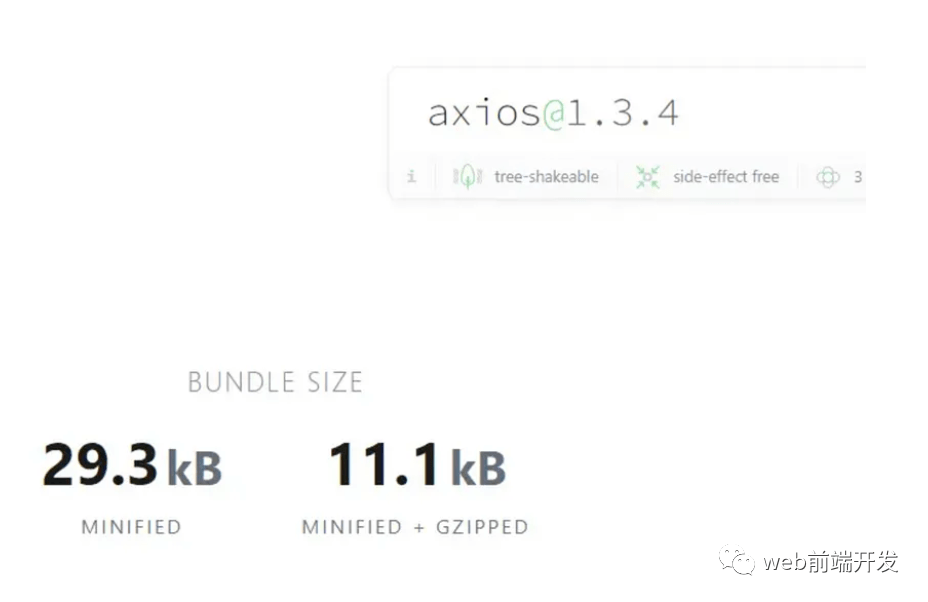Select the MINIFIED + GZIPPED stat tab

(x=417, y=527)
